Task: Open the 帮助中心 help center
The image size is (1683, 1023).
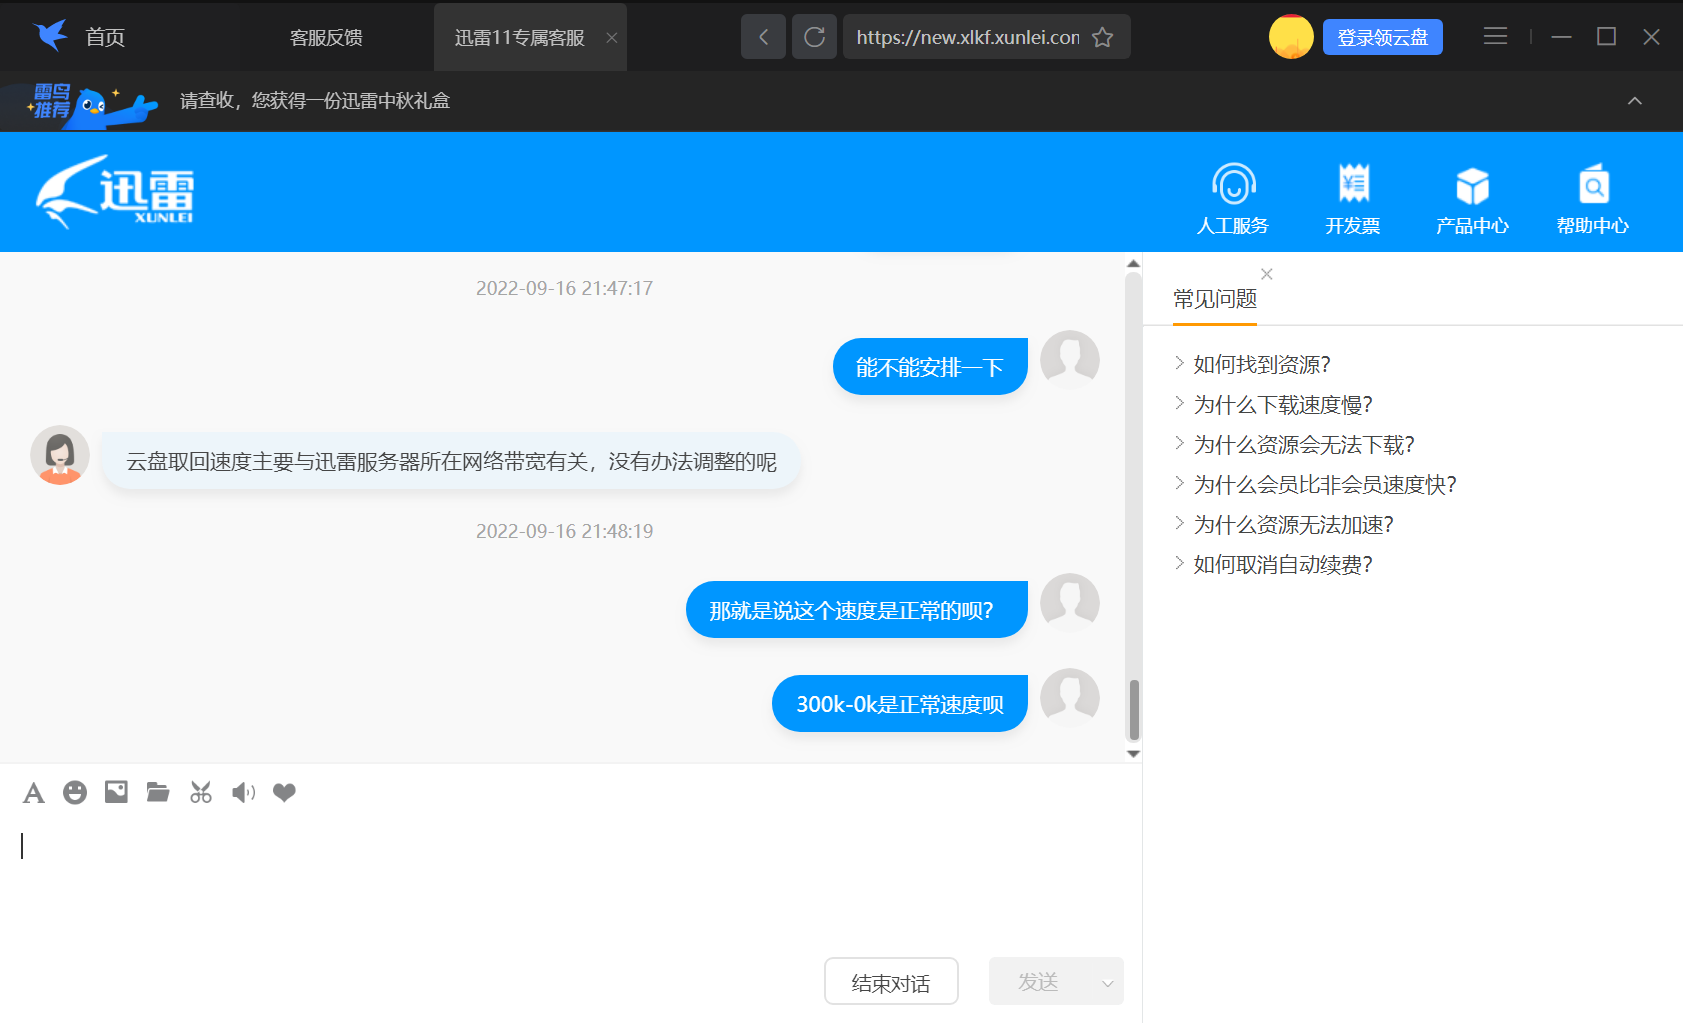Action: [x=1592, y=198]
